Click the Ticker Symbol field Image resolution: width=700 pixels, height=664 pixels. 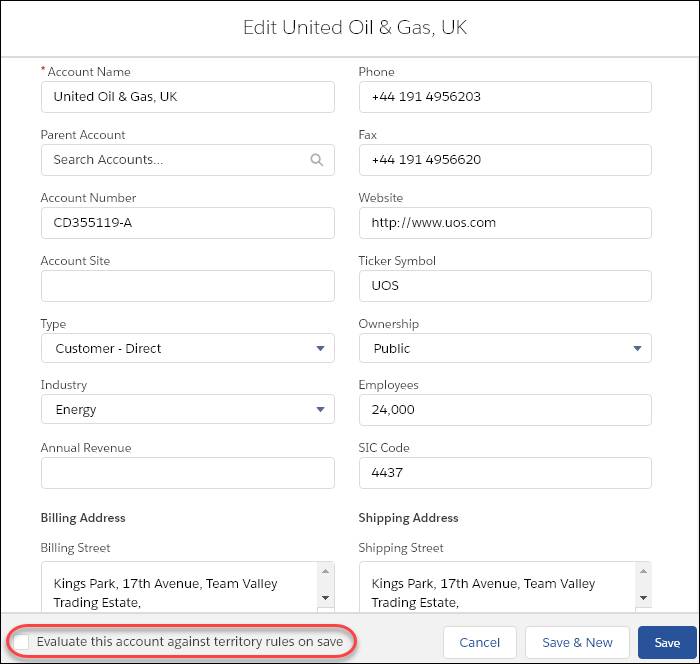pos(505,286)
